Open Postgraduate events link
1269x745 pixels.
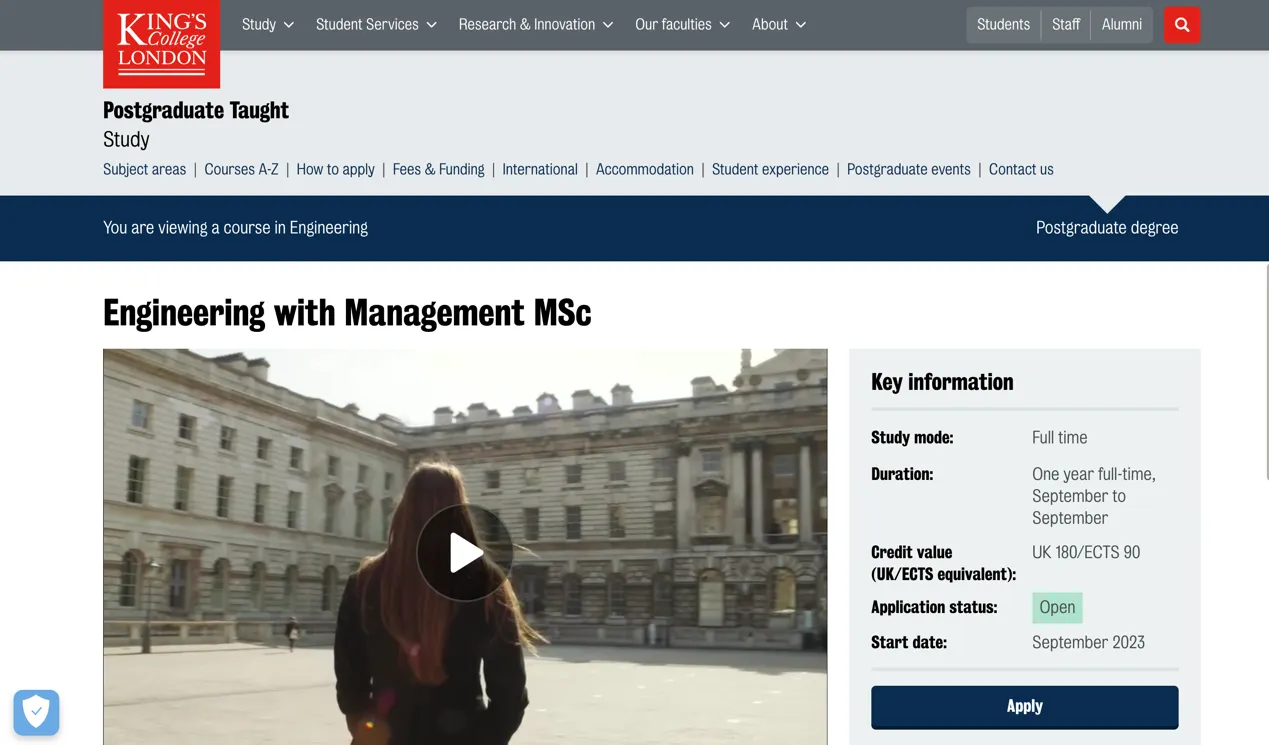click(908, 169)
